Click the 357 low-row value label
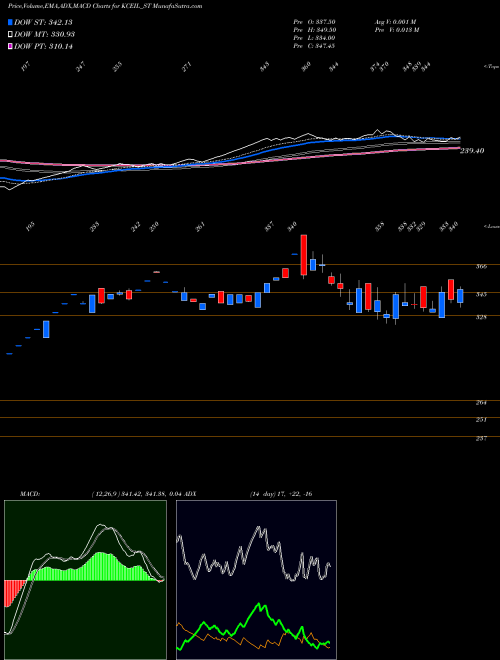The width and height of the screenshot is (500, 660). 269,226
